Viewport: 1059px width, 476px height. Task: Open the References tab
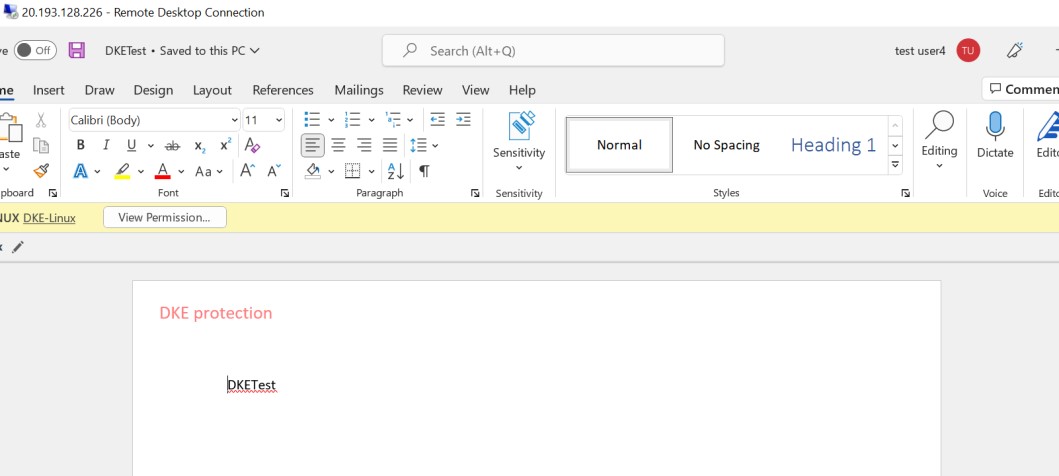pos(283,90)
